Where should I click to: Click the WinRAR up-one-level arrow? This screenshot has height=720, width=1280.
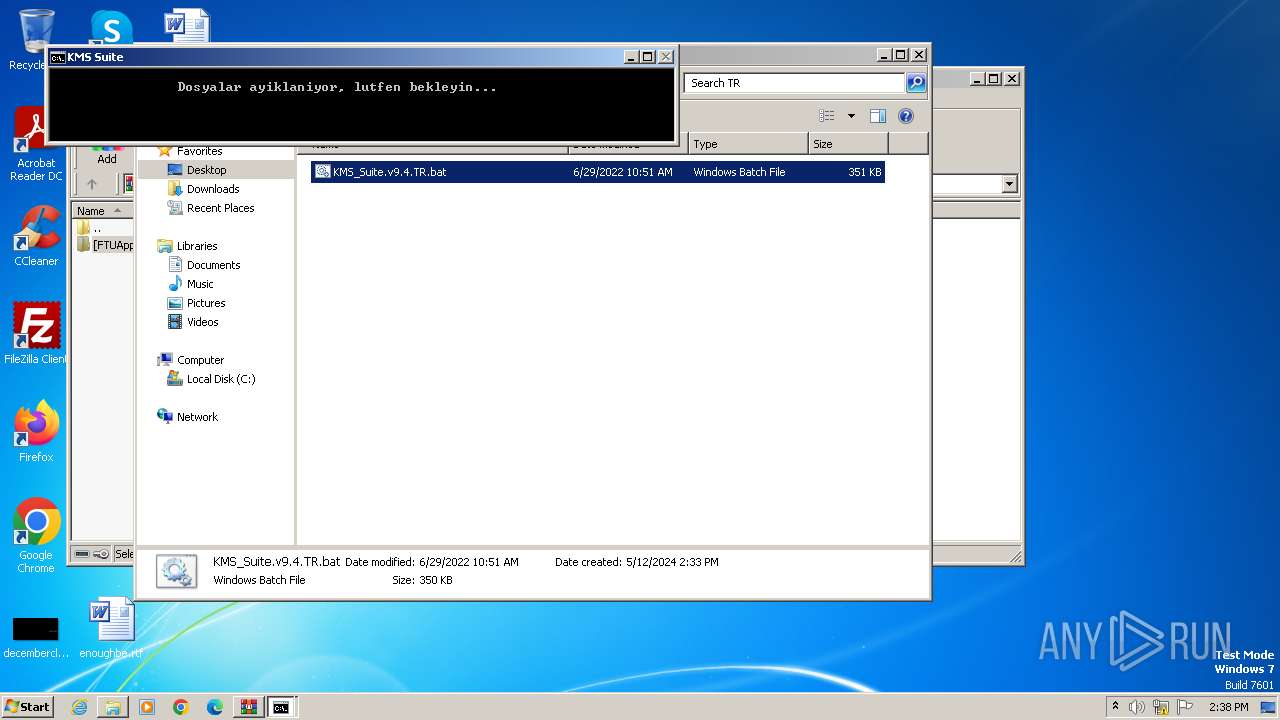(x=92, y=184)
